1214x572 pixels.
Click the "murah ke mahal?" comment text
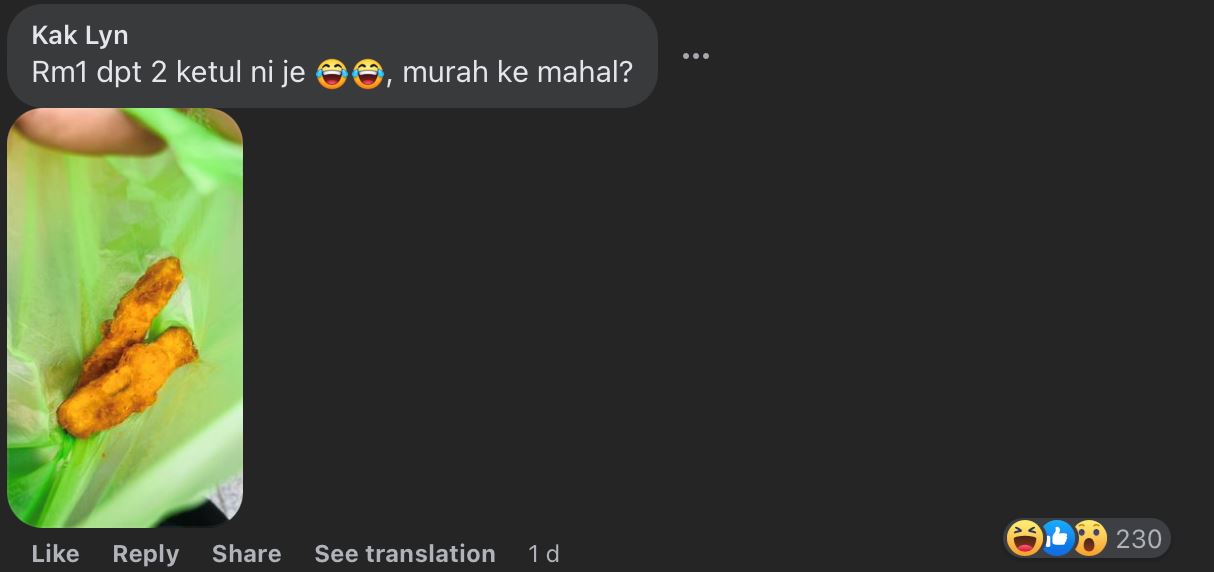(517, 73)
